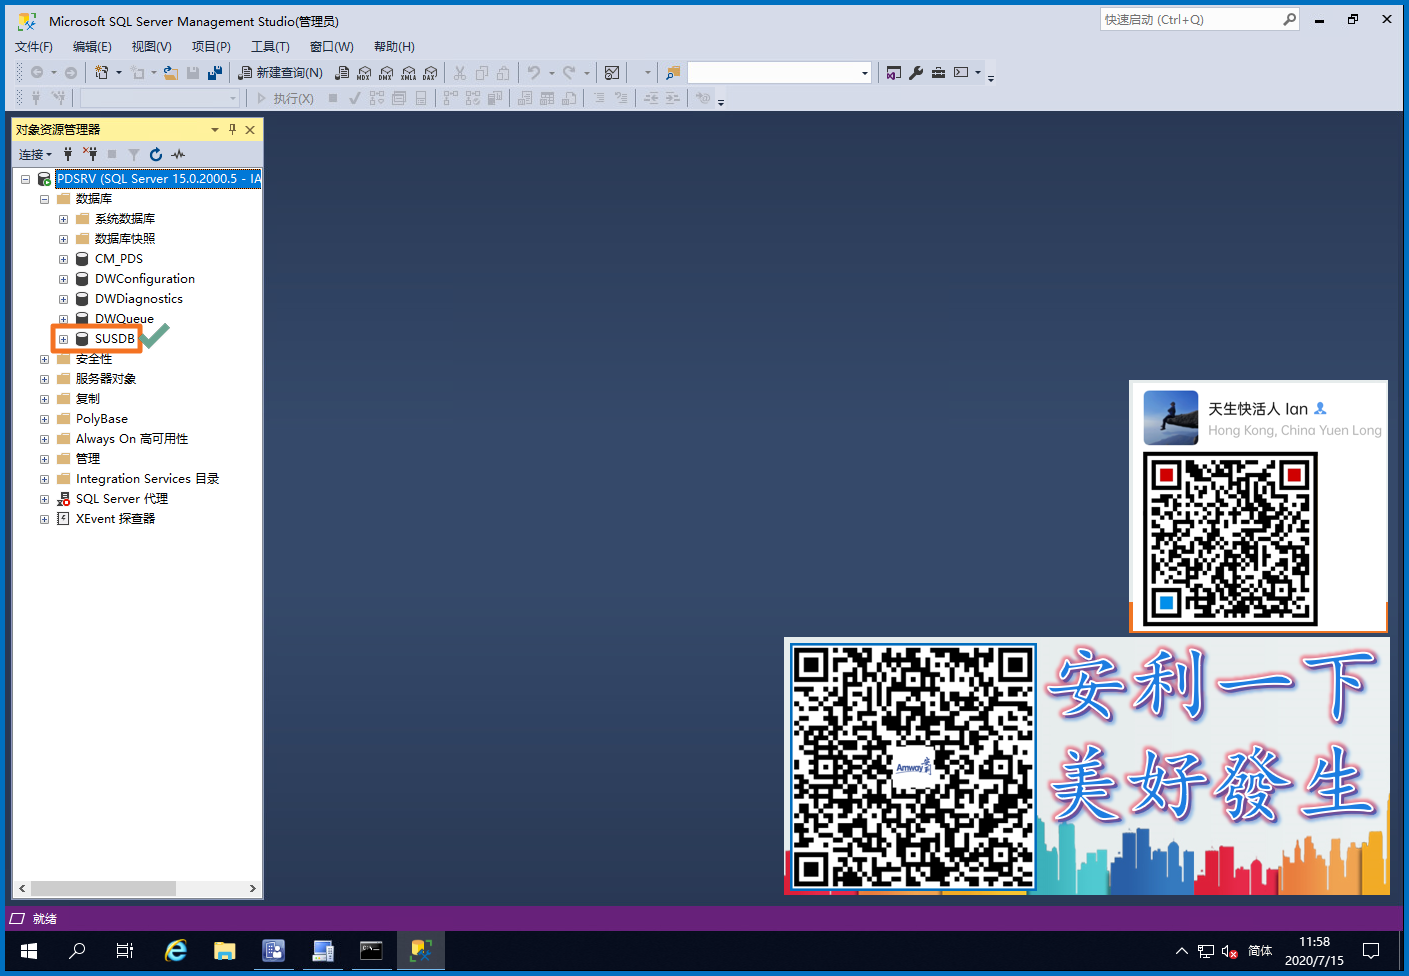Select the PolyBase folder
The image size is (1409, 976).
tap(102, 419)
